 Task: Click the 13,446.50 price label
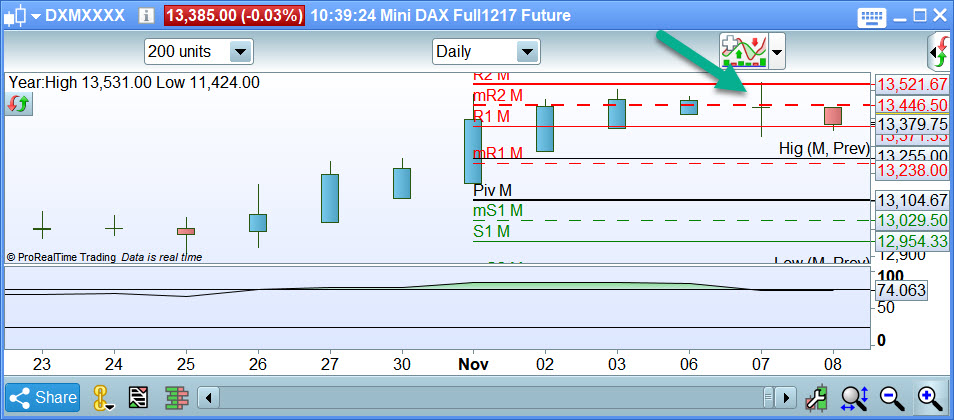point(912,104)
